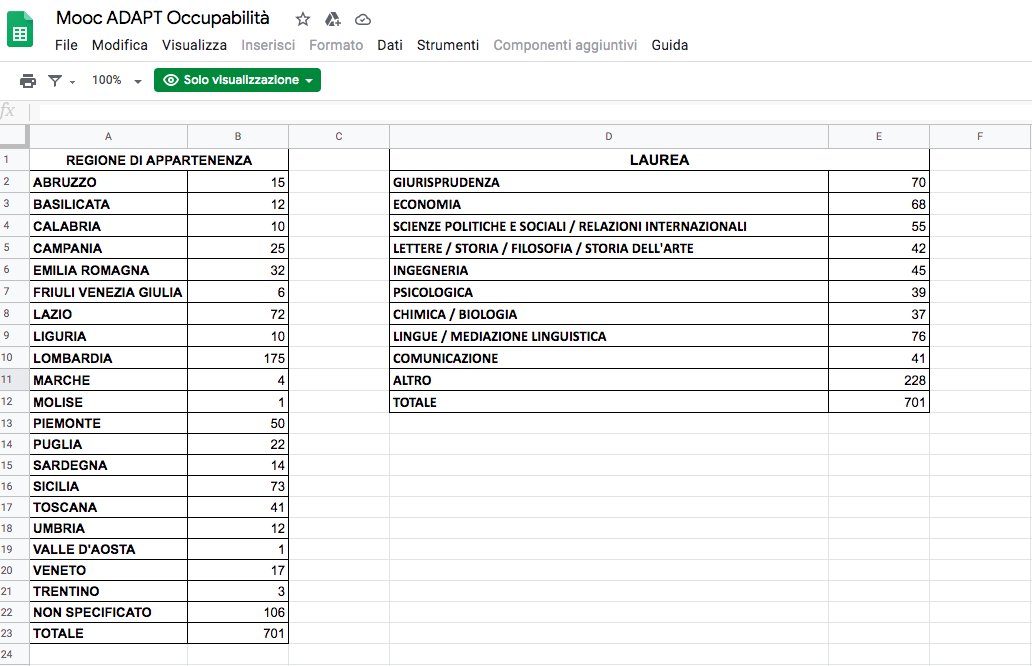Screen dimensions: 1032x666
Task: Star the Mooc ADAPT Occupabilità document
Action: pos(303,19)
